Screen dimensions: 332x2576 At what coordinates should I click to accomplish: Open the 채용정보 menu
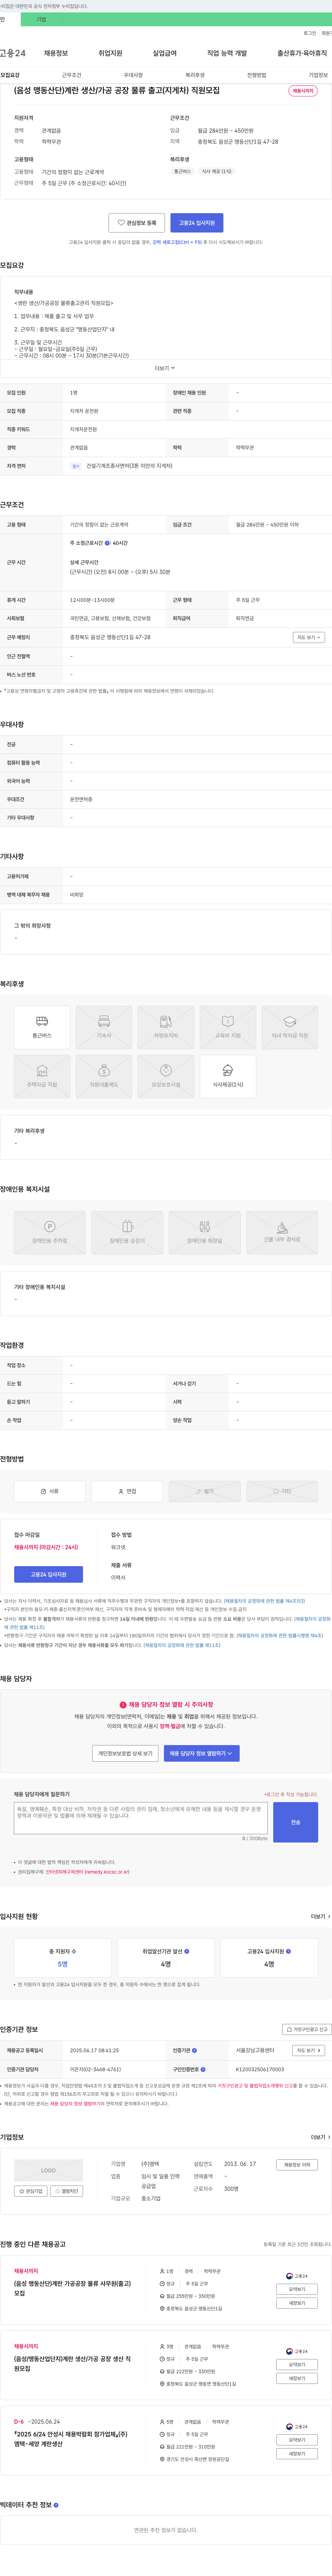[x=56, y=53]
